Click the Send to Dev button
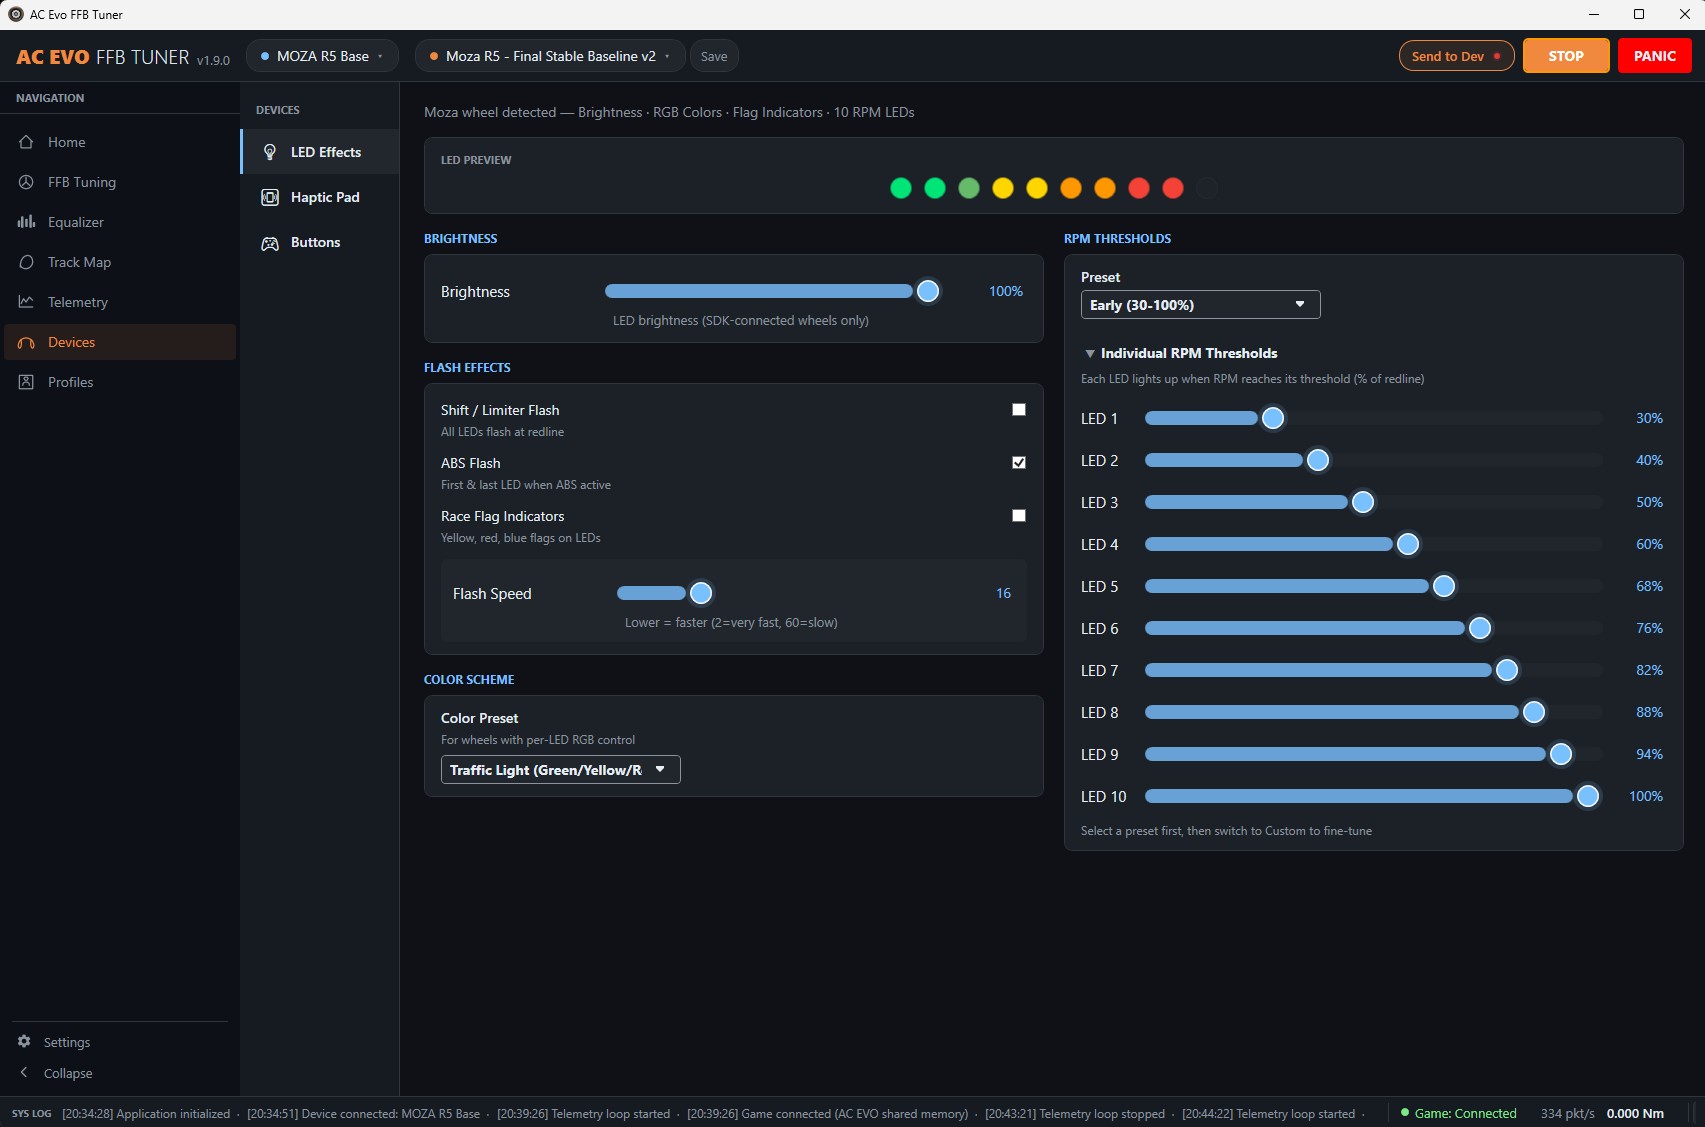Viewport: 1705px width, 1127px height. [1456, 56]
